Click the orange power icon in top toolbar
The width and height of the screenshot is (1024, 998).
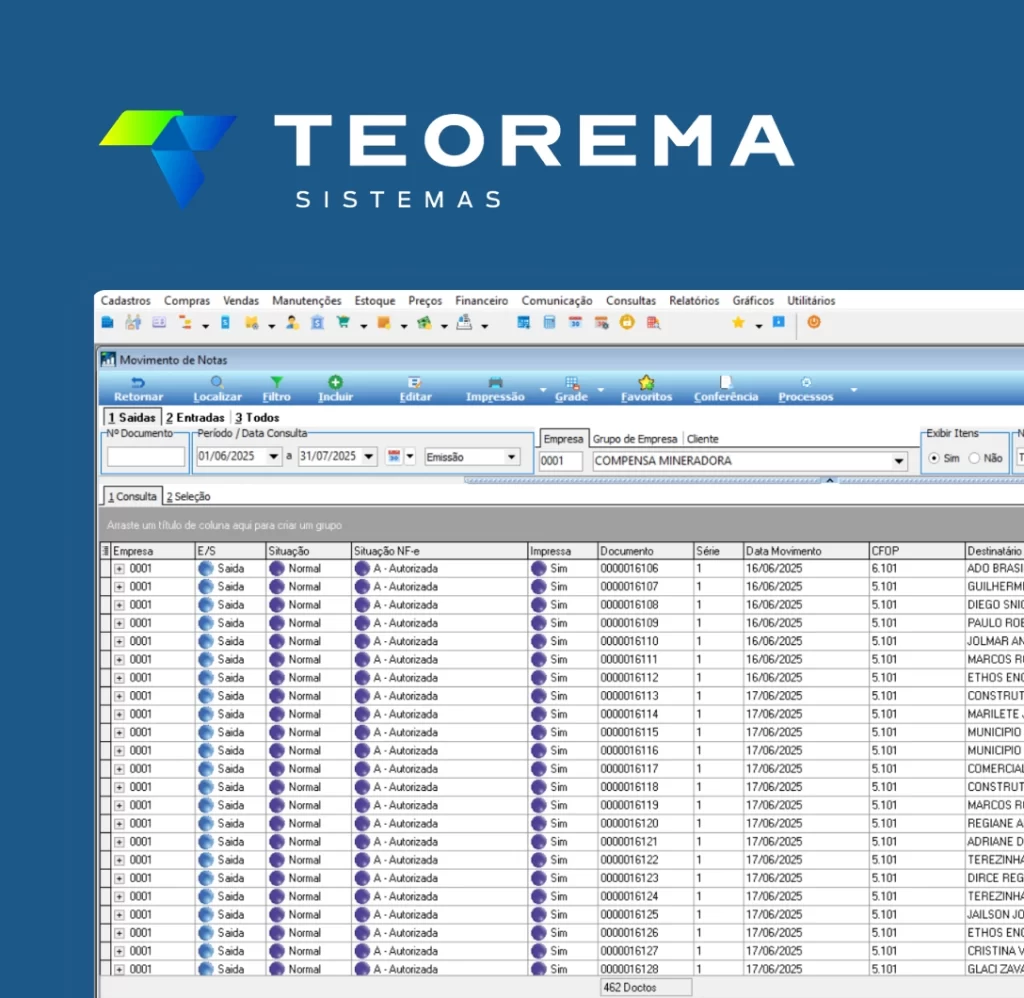pyautogui.click(x=813, y=323)
